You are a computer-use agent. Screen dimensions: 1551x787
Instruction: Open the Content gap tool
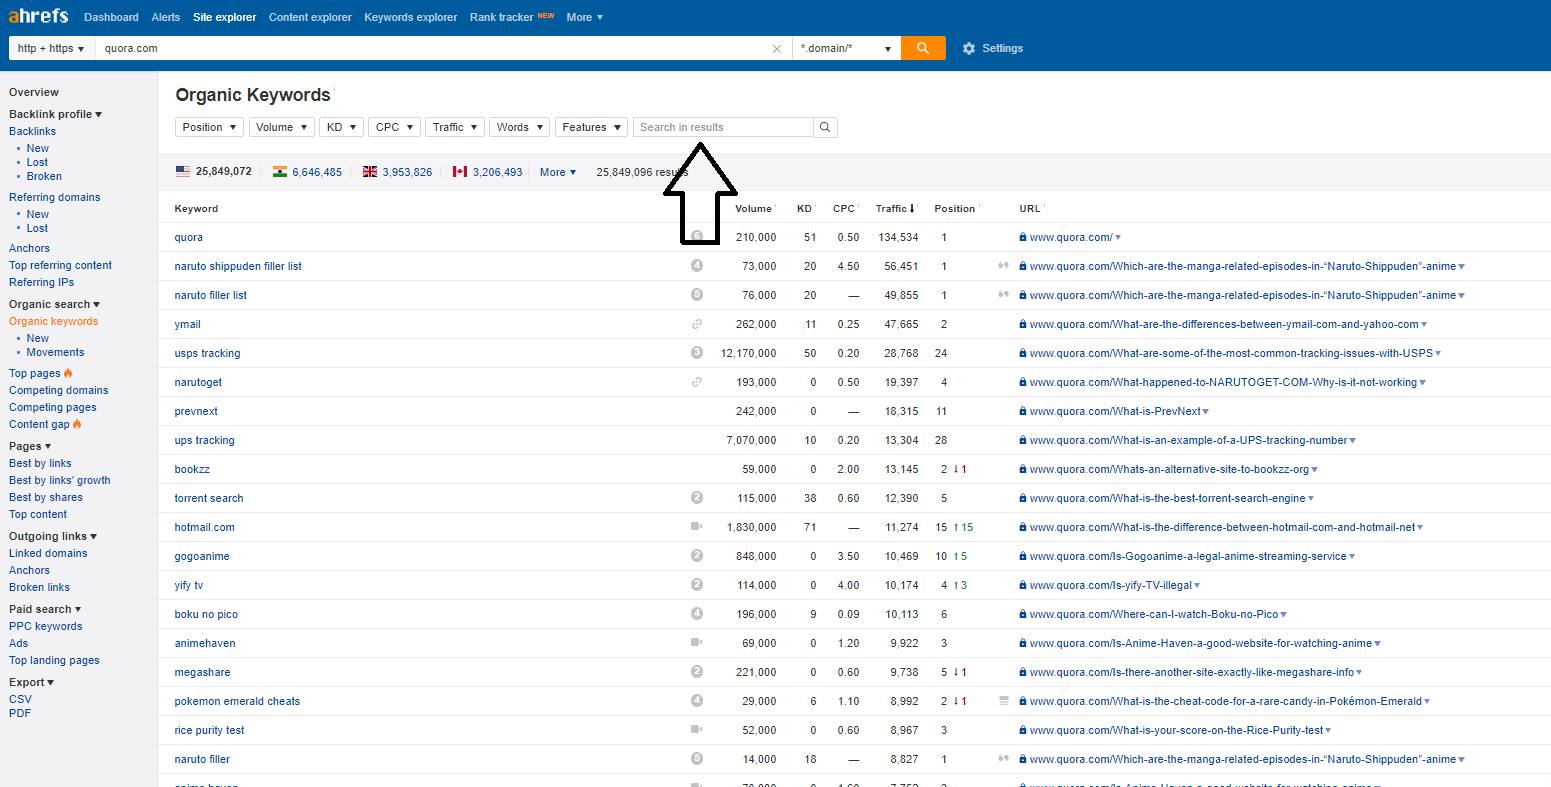pyautogui.click(x=39, y=424)
